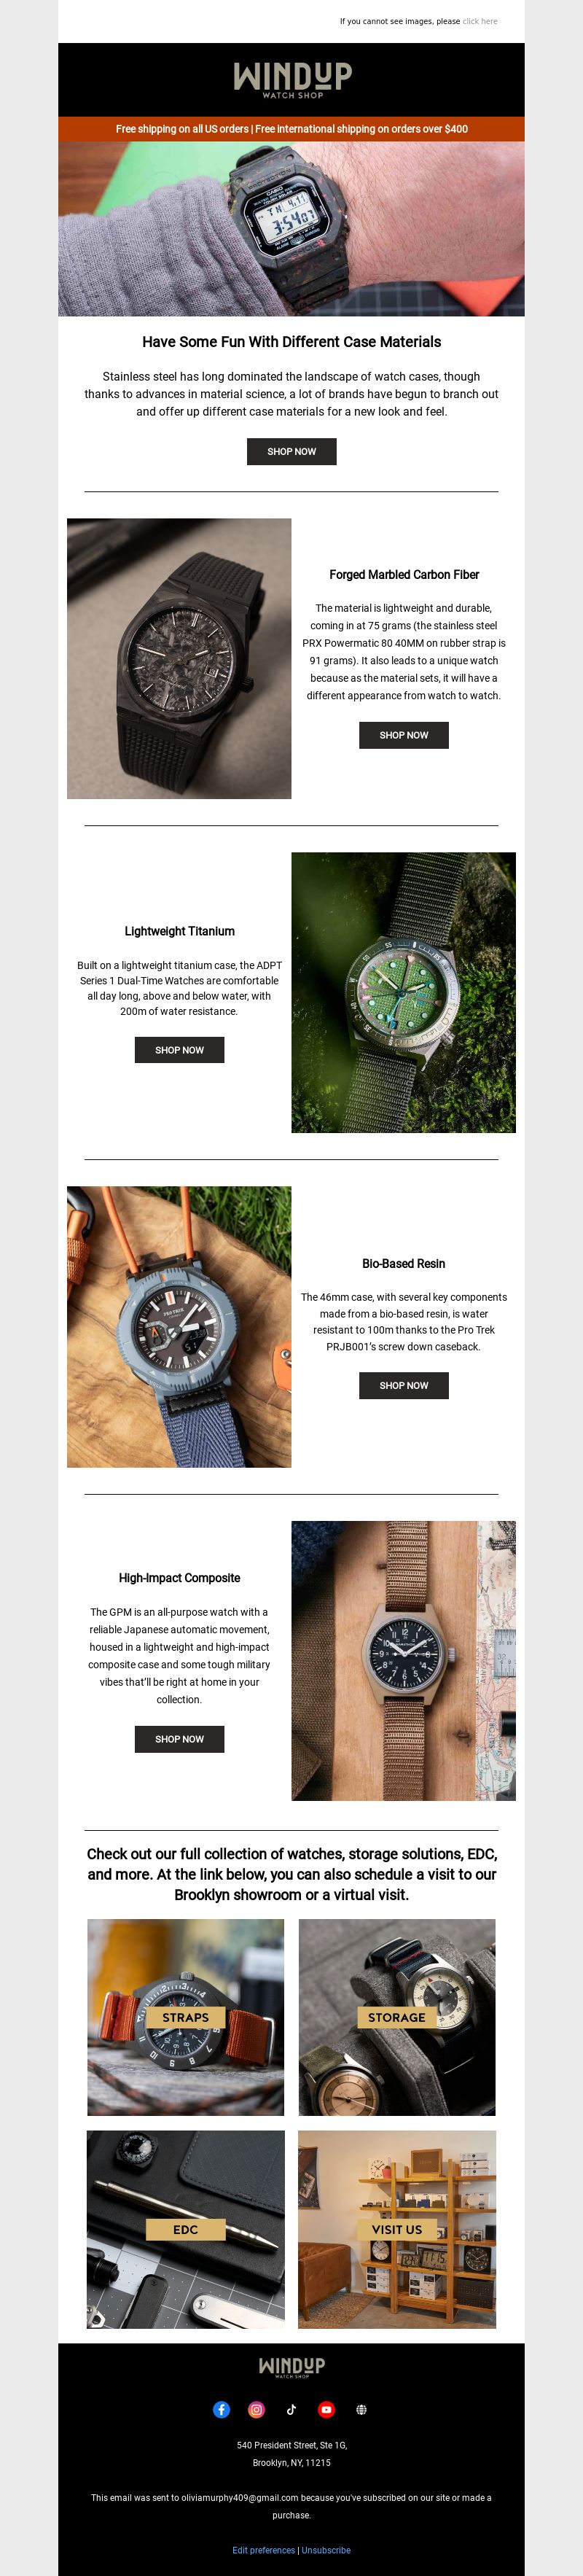Click Shop Now under Case Materials intro
Screen dimensions: 583x2576
[292, 451]
